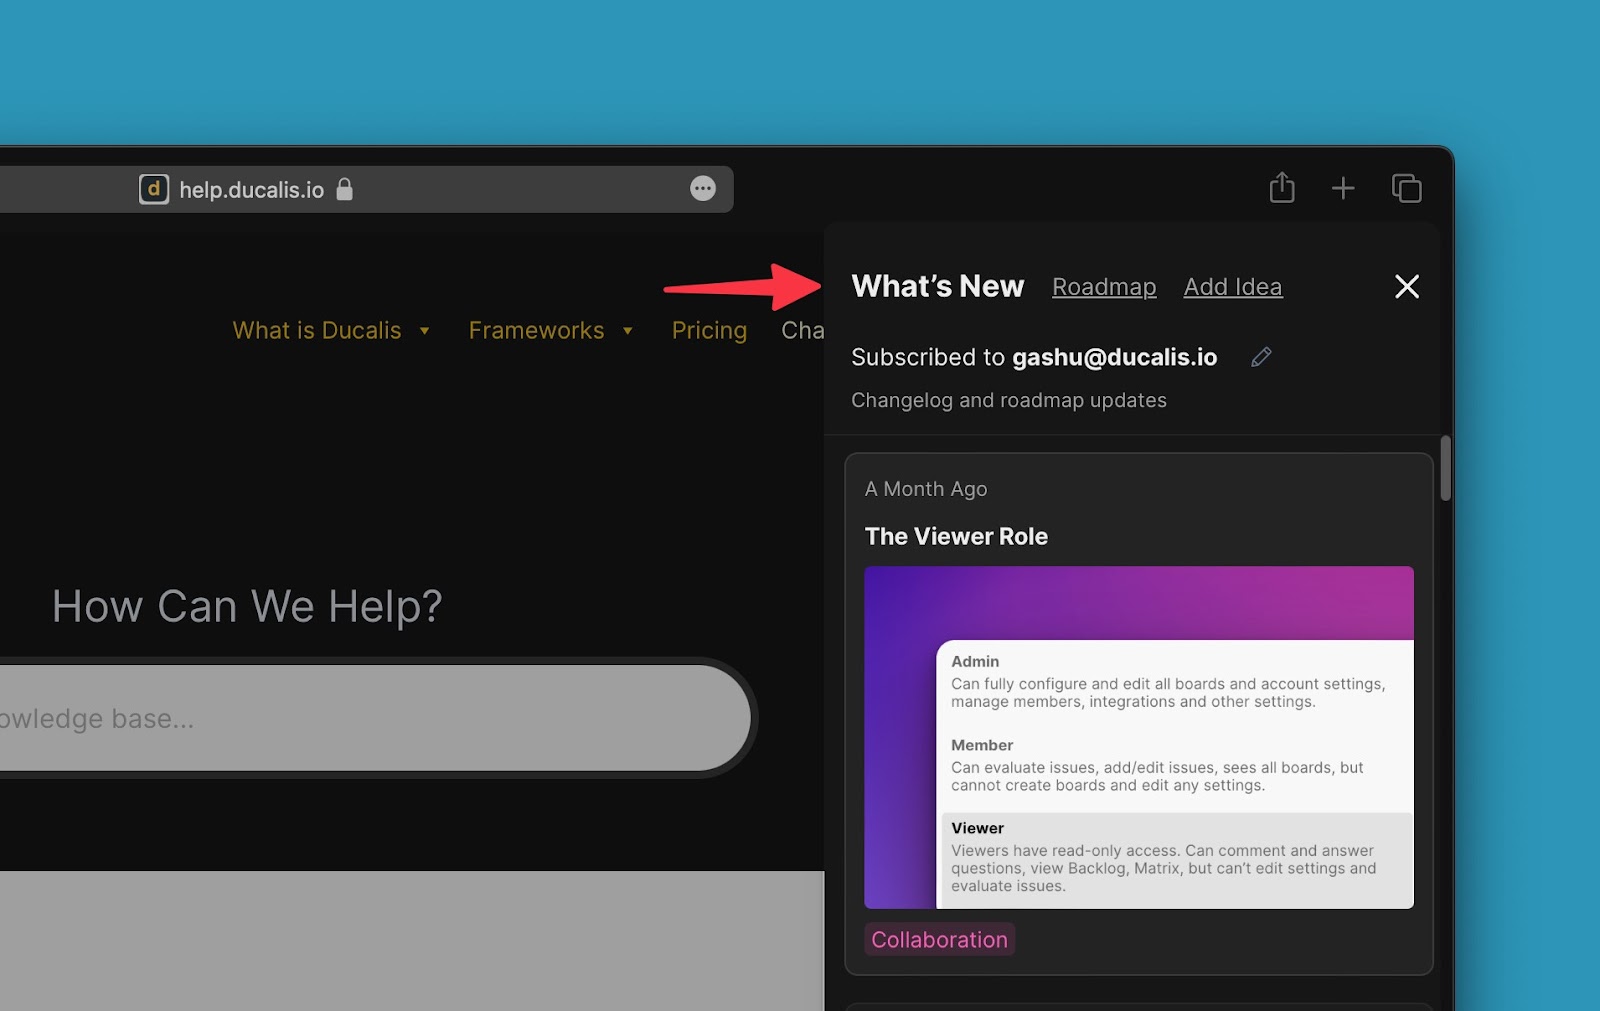Click the share icon in the browser toolbar
The image size is (1600, 1011).
(x=1282, y=188)
